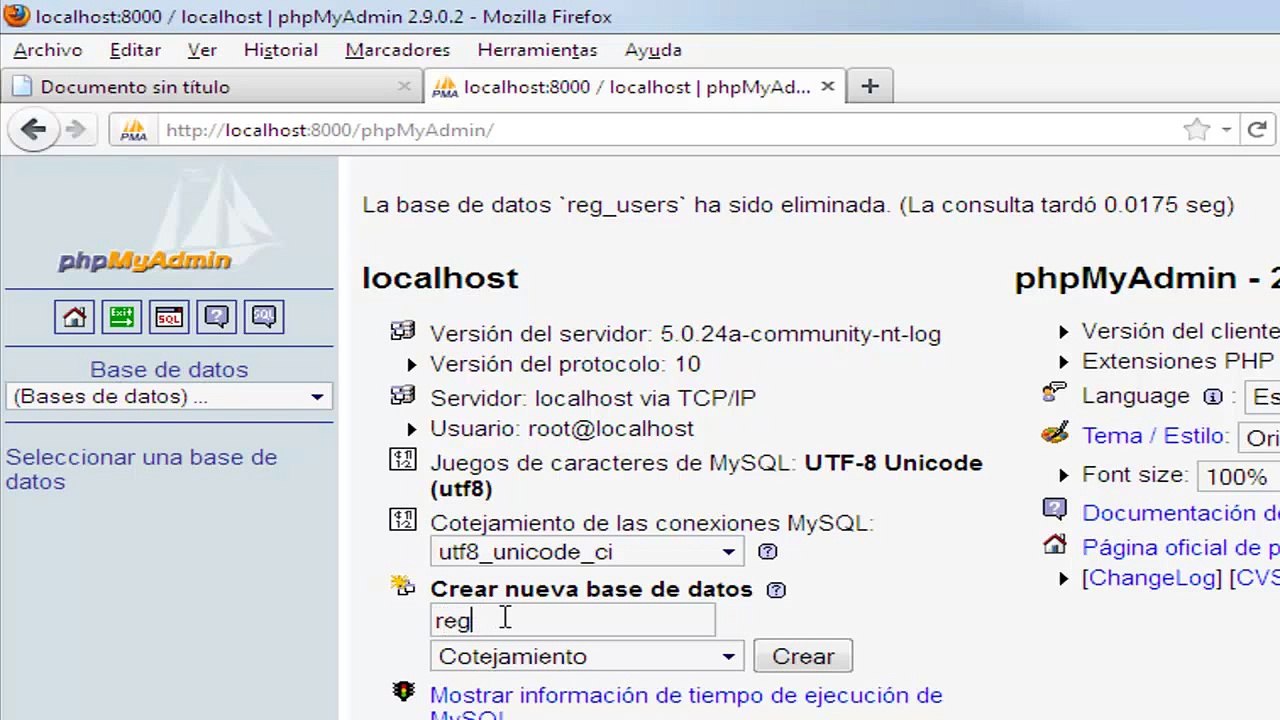Viewport: 1280px width, 720px height.
Task: Open the Font size 100% dropdown
Action: 1239,476
